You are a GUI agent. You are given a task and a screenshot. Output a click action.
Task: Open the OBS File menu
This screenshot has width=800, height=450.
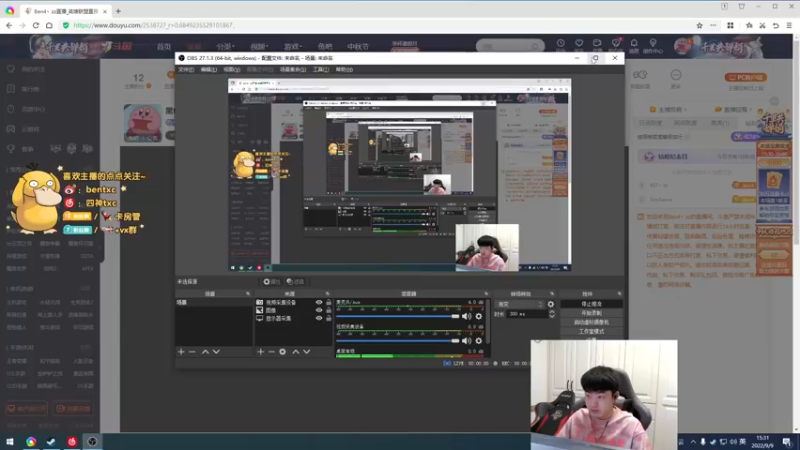coord(186,69)
